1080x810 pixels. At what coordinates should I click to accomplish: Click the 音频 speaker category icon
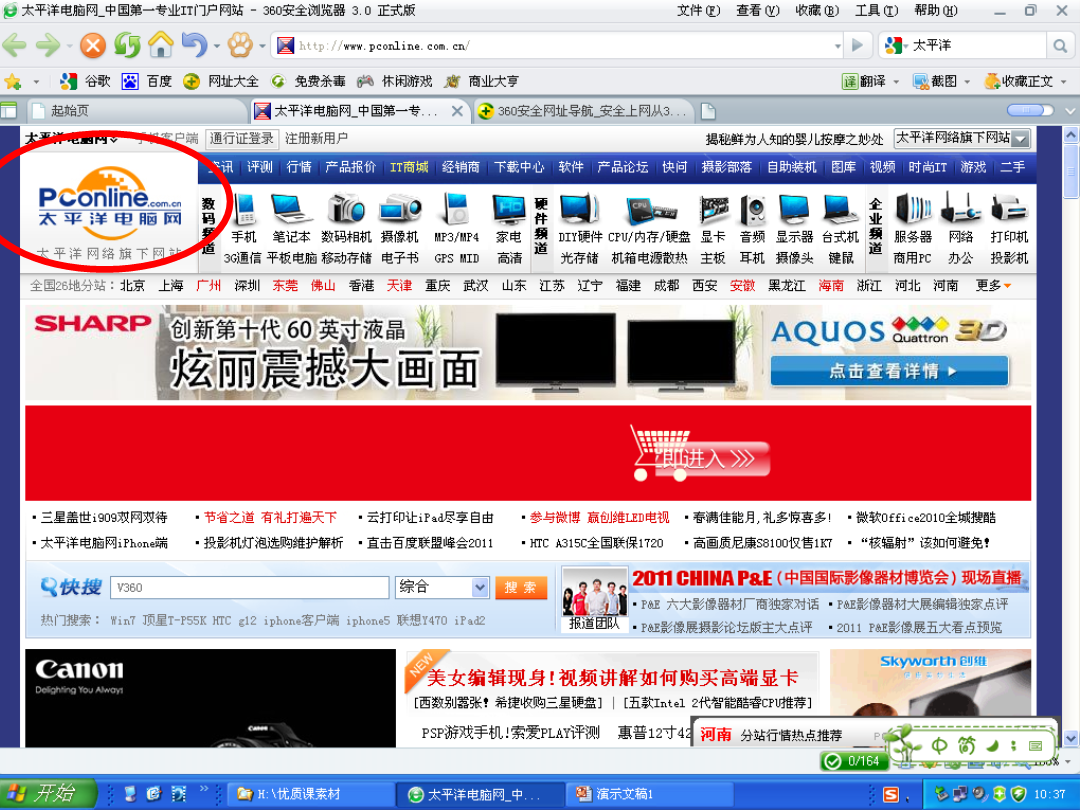tap(753, 207)
